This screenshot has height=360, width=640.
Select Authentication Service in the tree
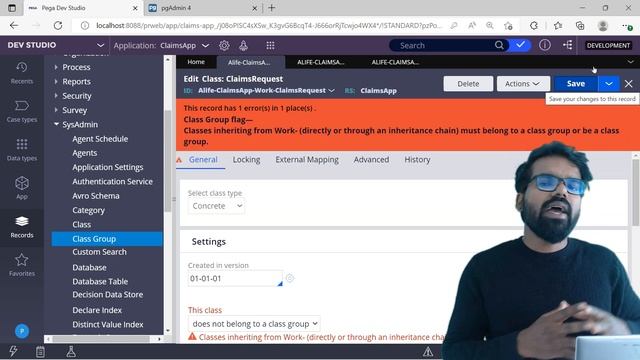pyautogui.click(x=112, y=182)
